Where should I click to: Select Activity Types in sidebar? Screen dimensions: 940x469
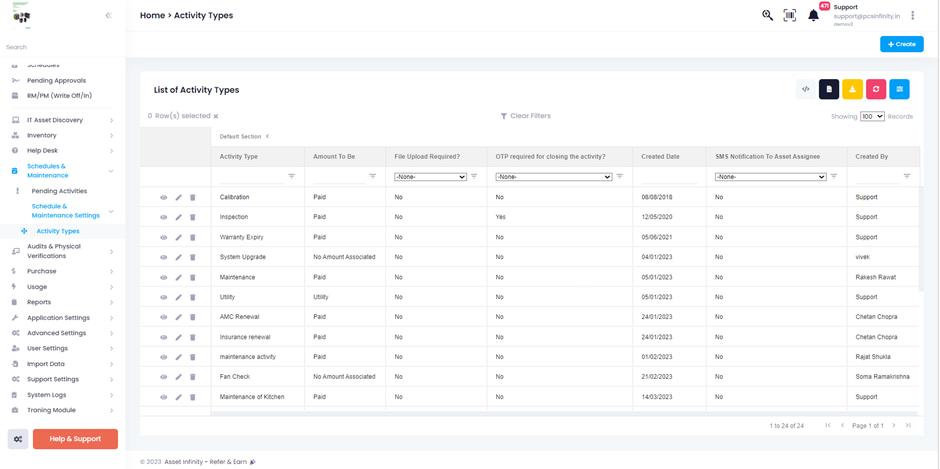click(58, 231)
